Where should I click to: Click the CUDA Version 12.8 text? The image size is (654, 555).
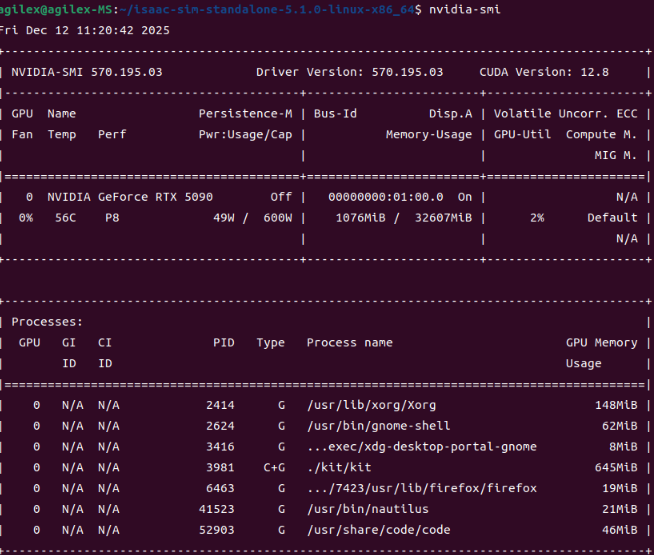pos(544,72)
